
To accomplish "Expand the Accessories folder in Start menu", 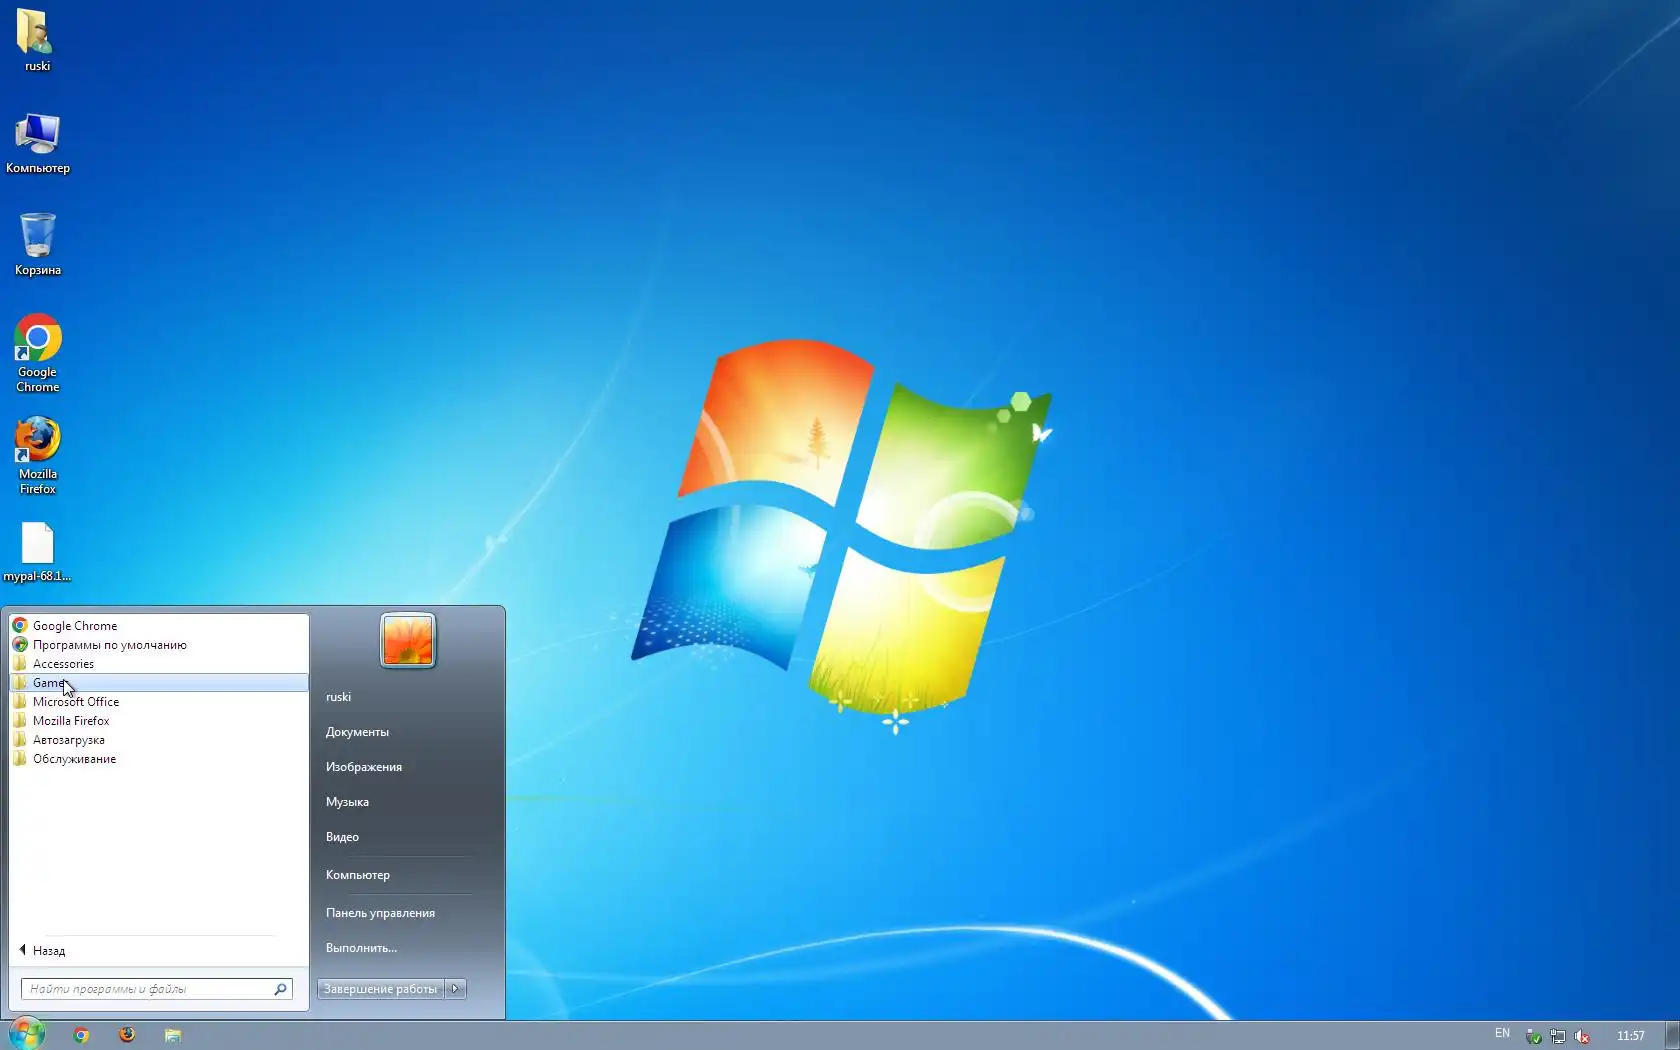I will click(159, 664).
